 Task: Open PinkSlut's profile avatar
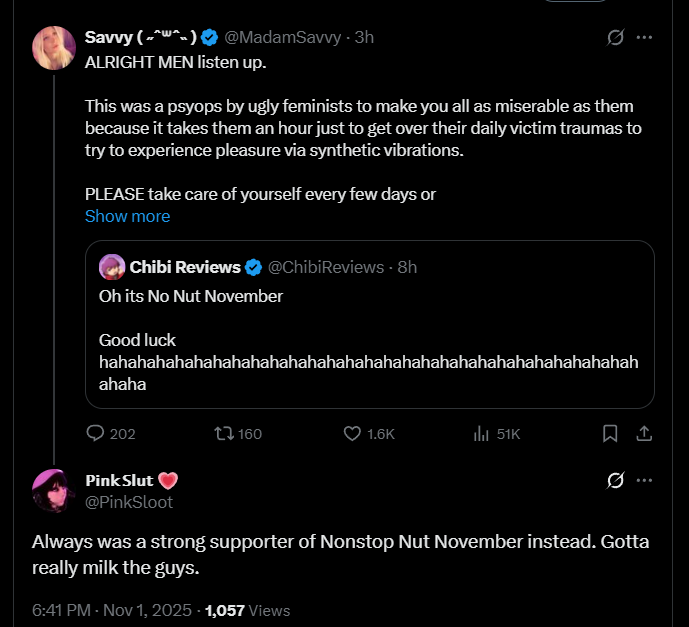[54, 491]
